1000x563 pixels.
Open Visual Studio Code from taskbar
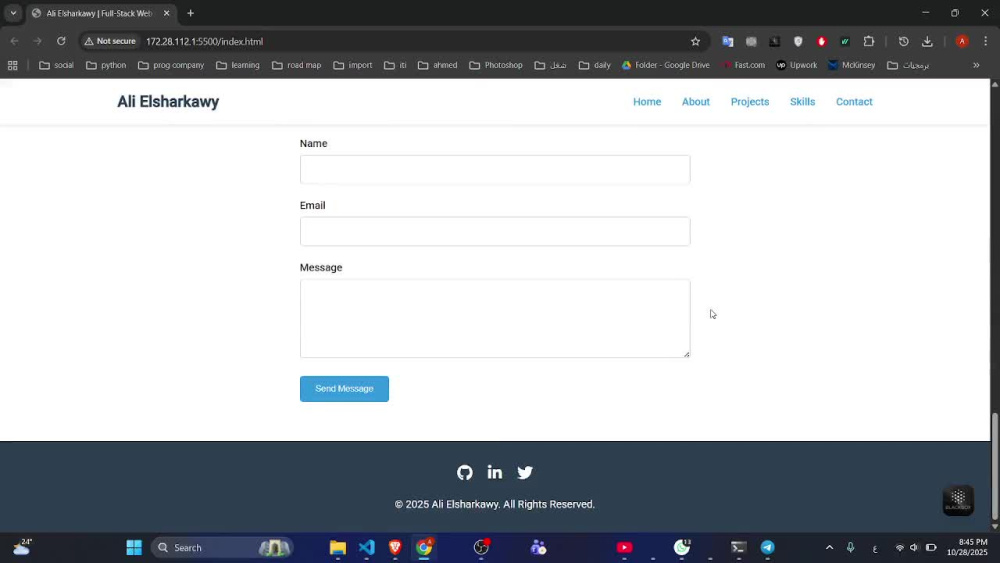(x=367, y=548)
